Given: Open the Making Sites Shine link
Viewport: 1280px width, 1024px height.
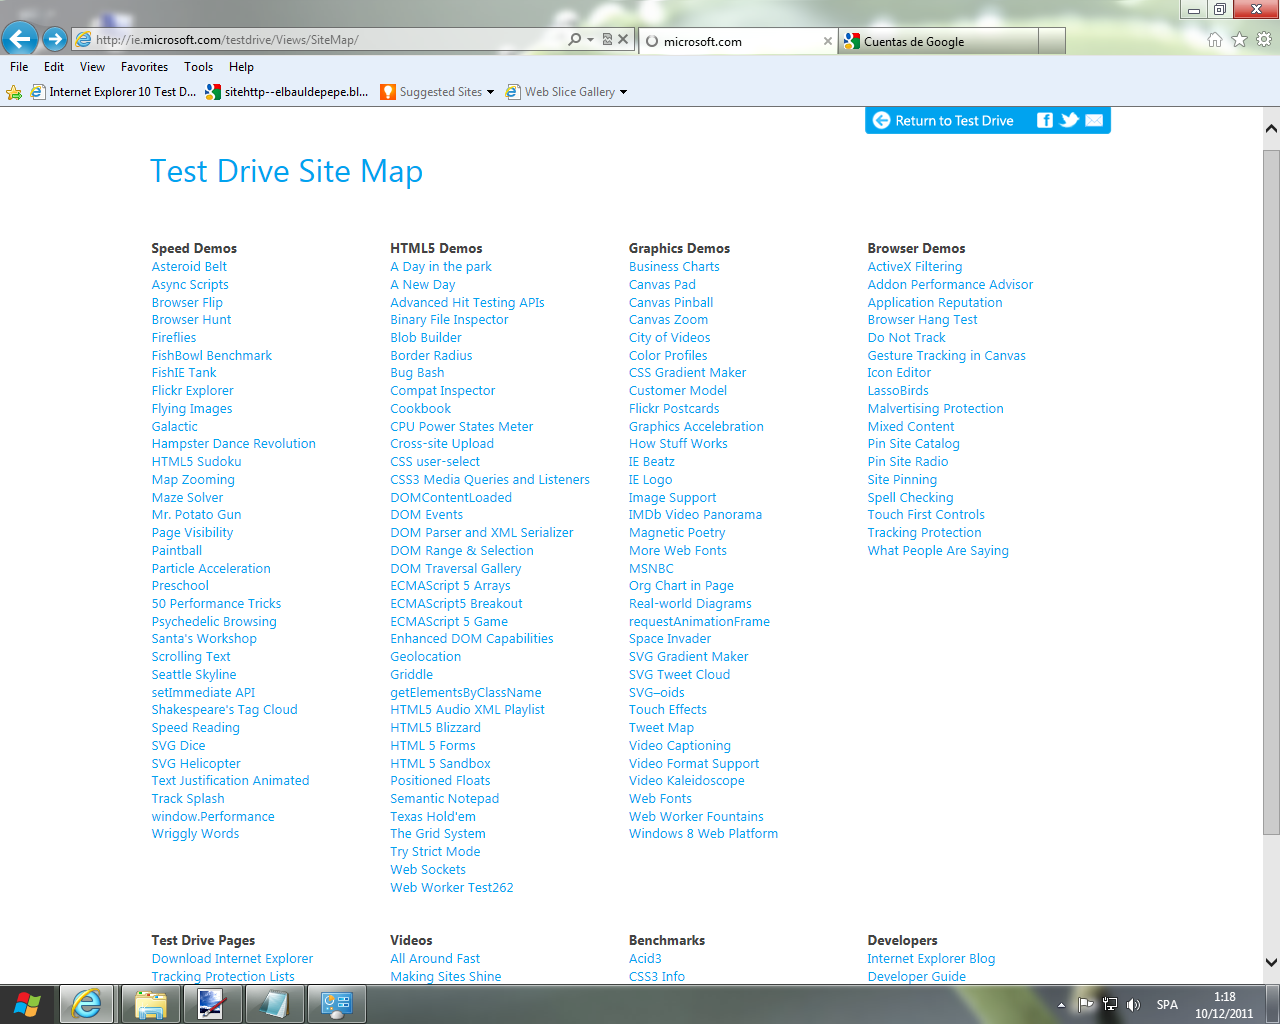Looking at the screenshot, I should pos(445,977).
